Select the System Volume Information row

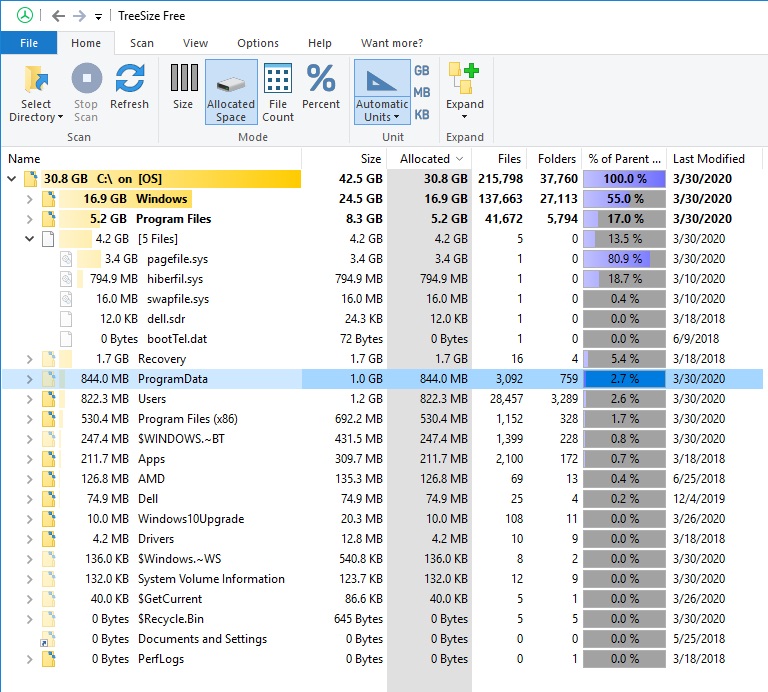point(382,579)
